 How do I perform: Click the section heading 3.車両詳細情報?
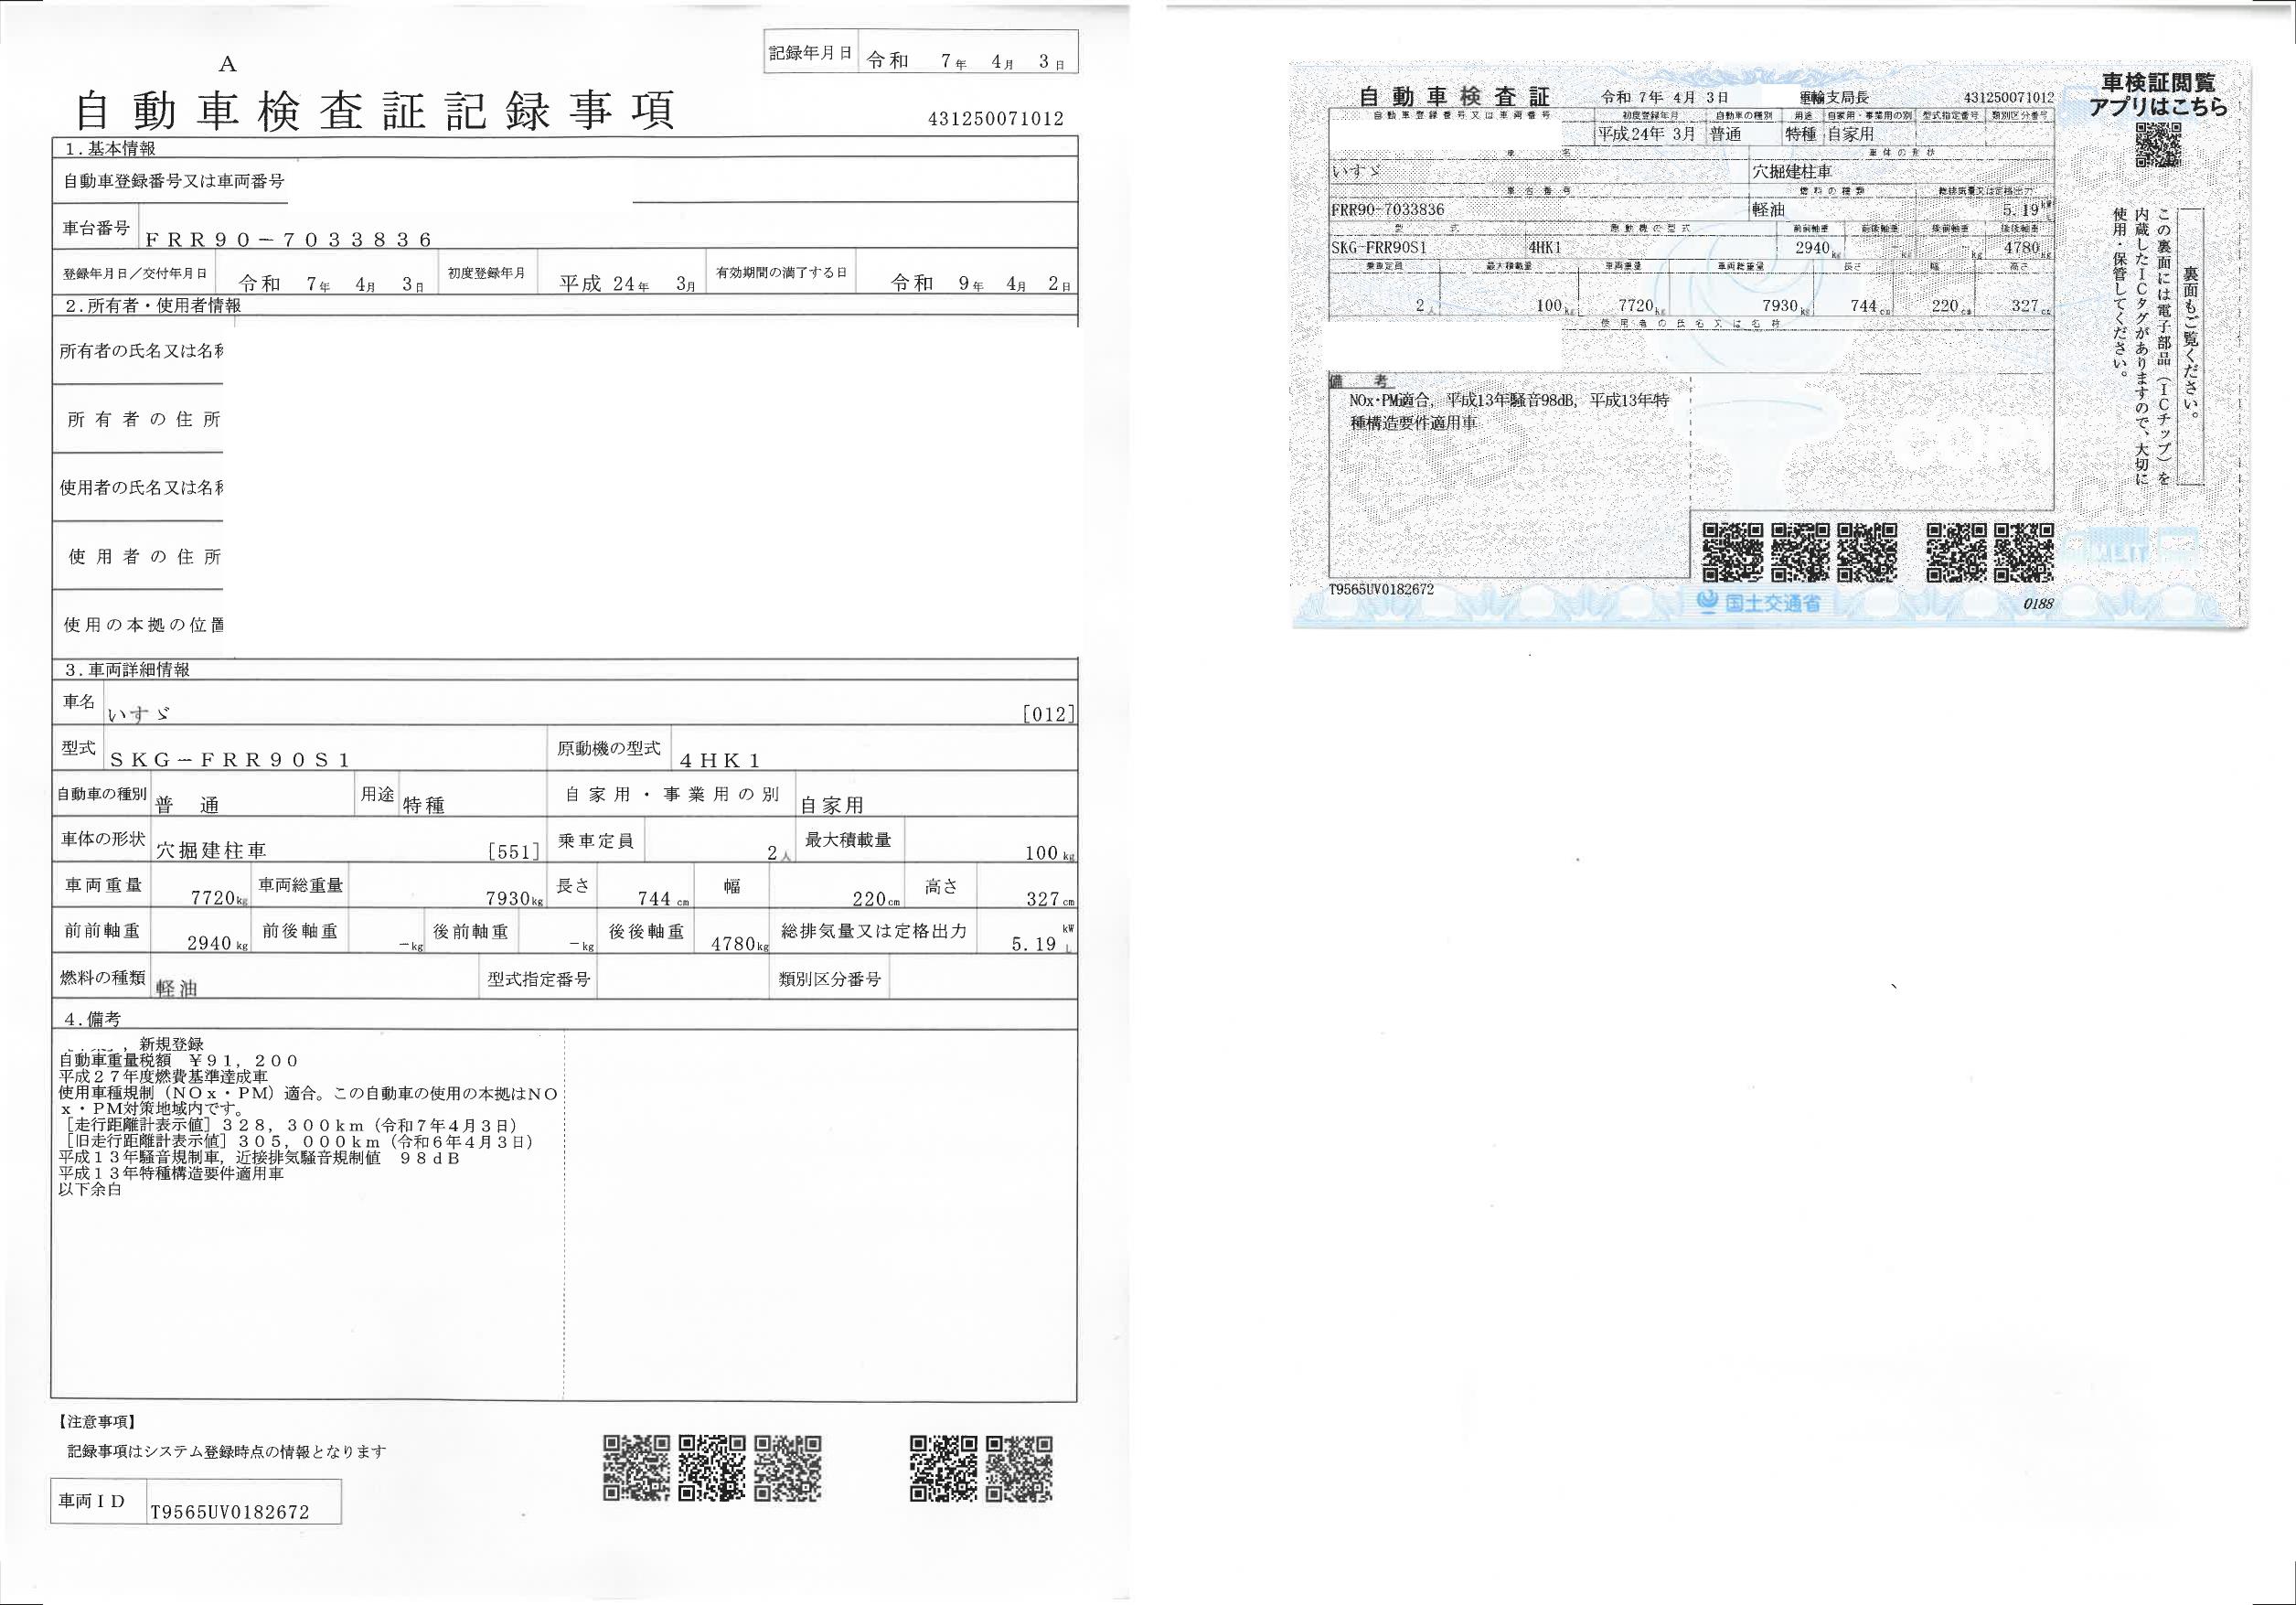point(127,670)
